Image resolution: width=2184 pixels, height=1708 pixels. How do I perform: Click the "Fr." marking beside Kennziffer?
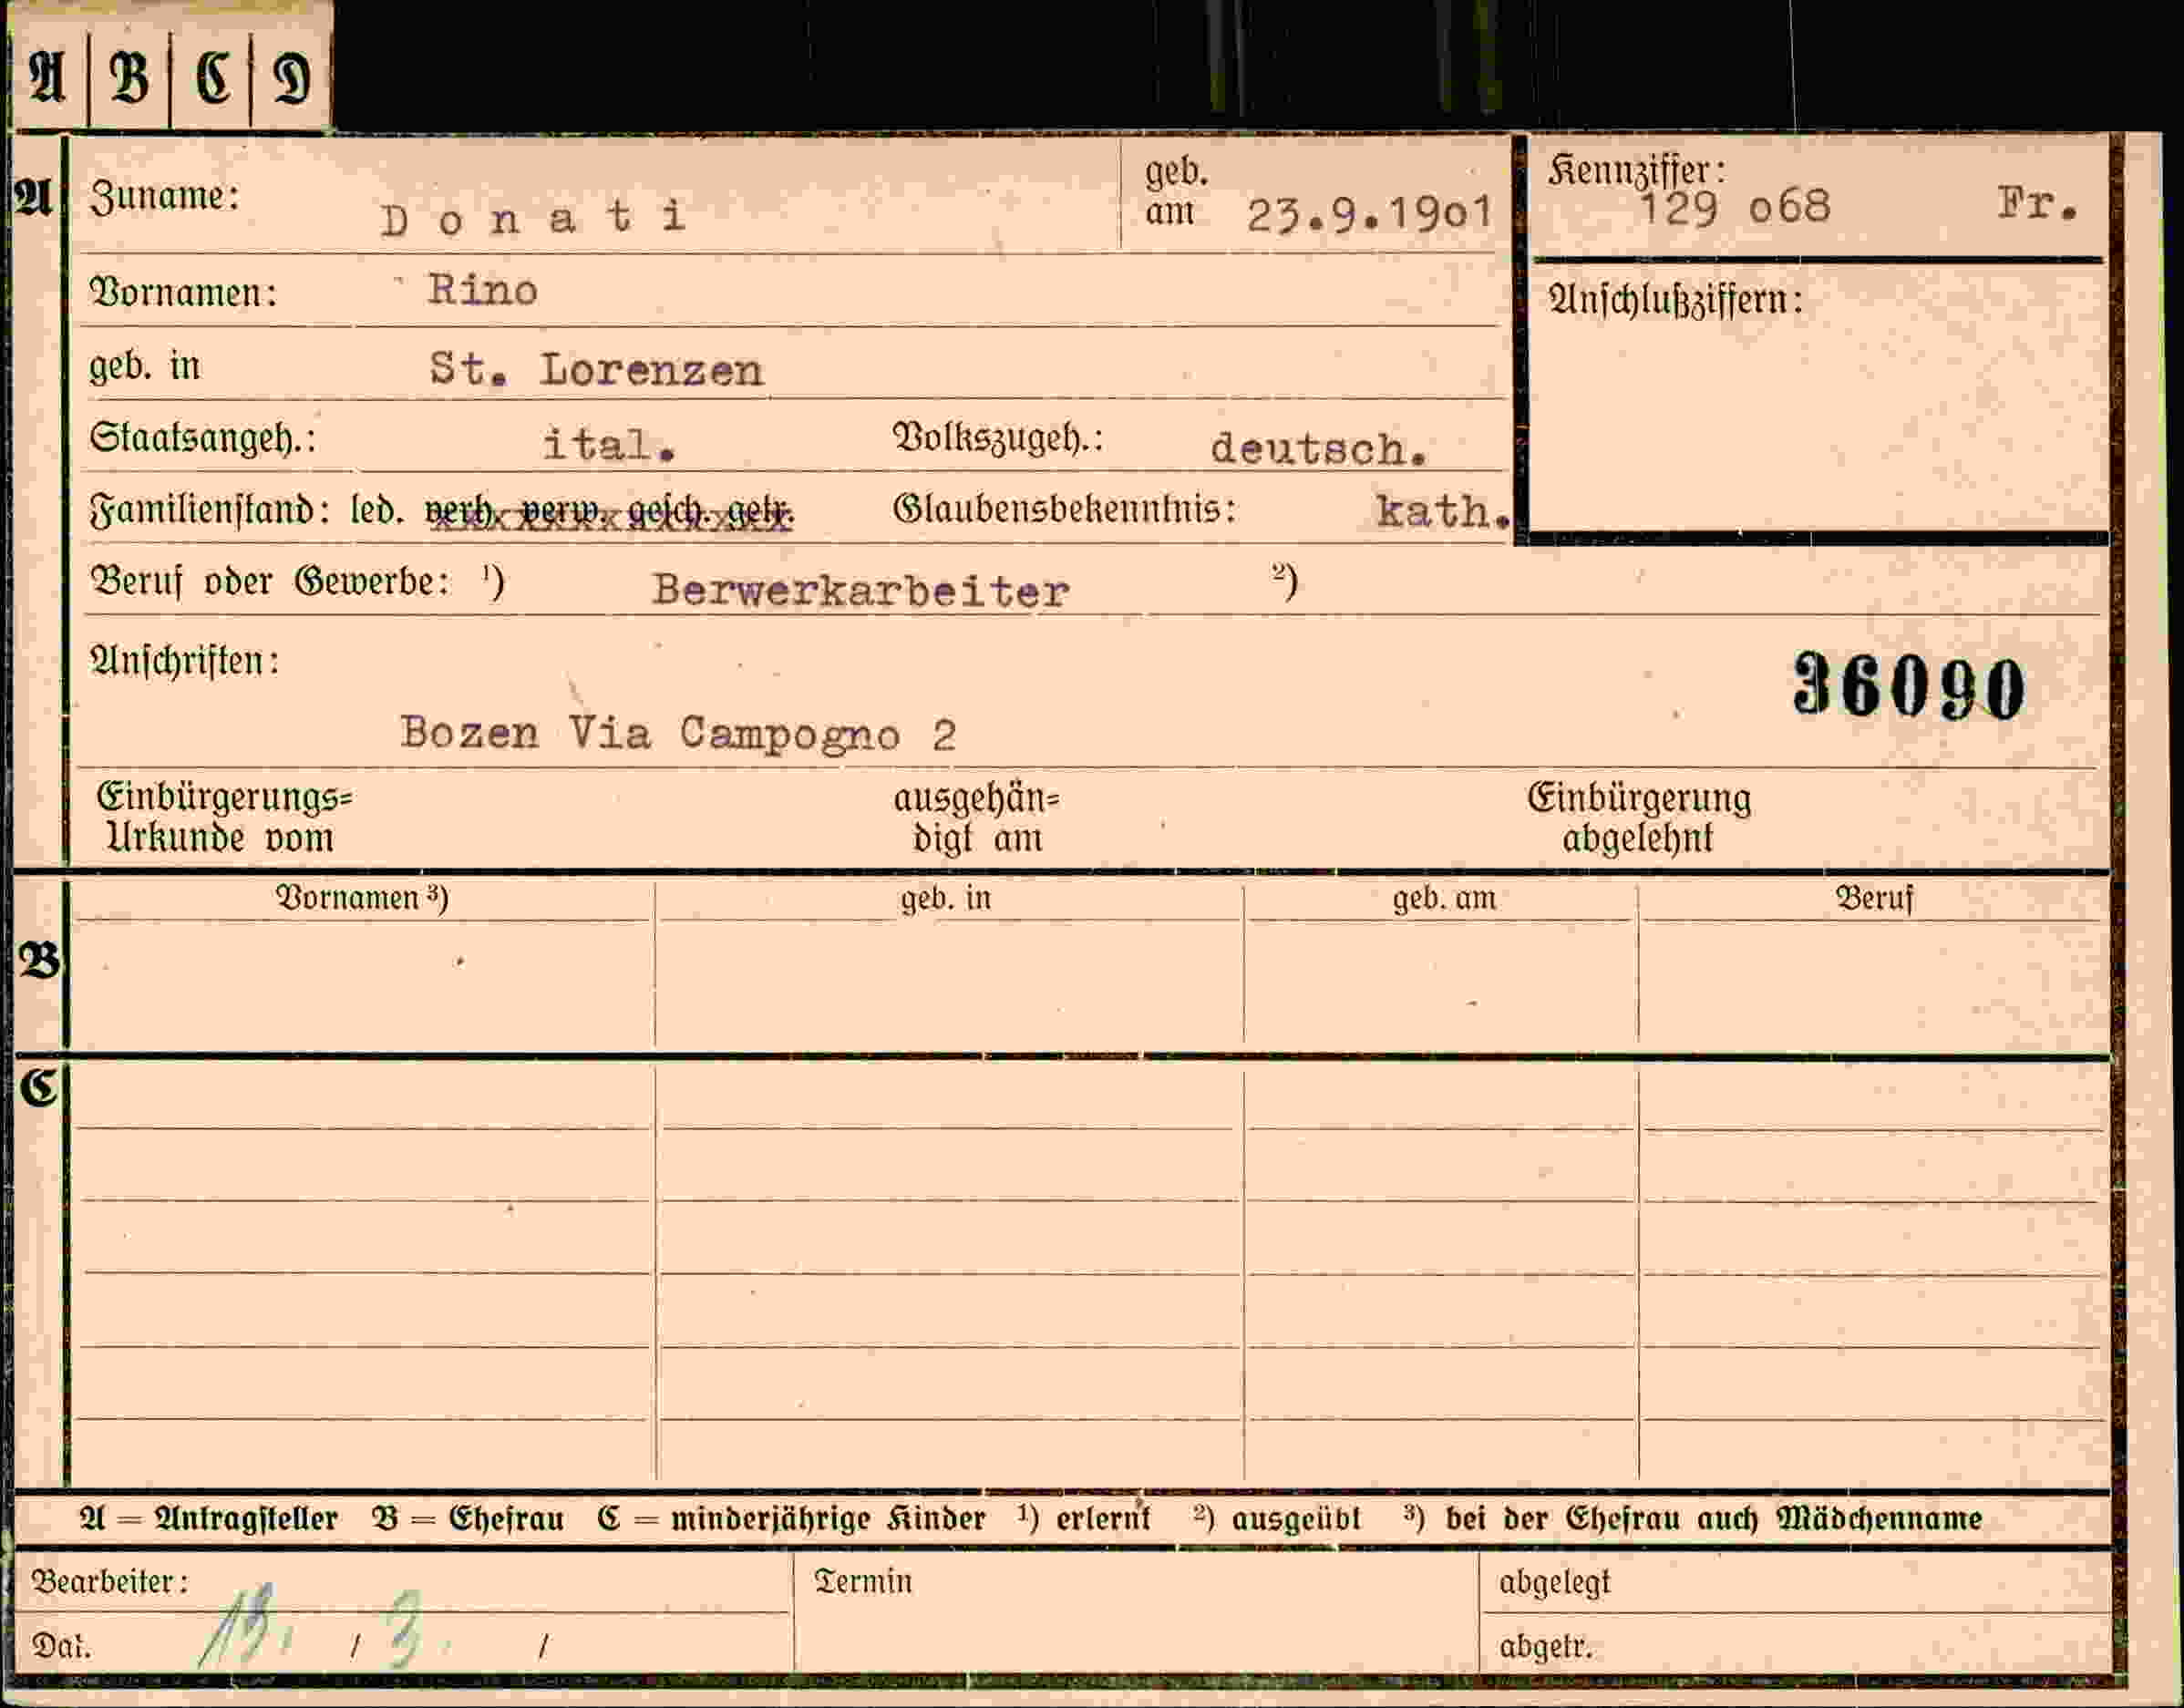(x=2038, y=205)
